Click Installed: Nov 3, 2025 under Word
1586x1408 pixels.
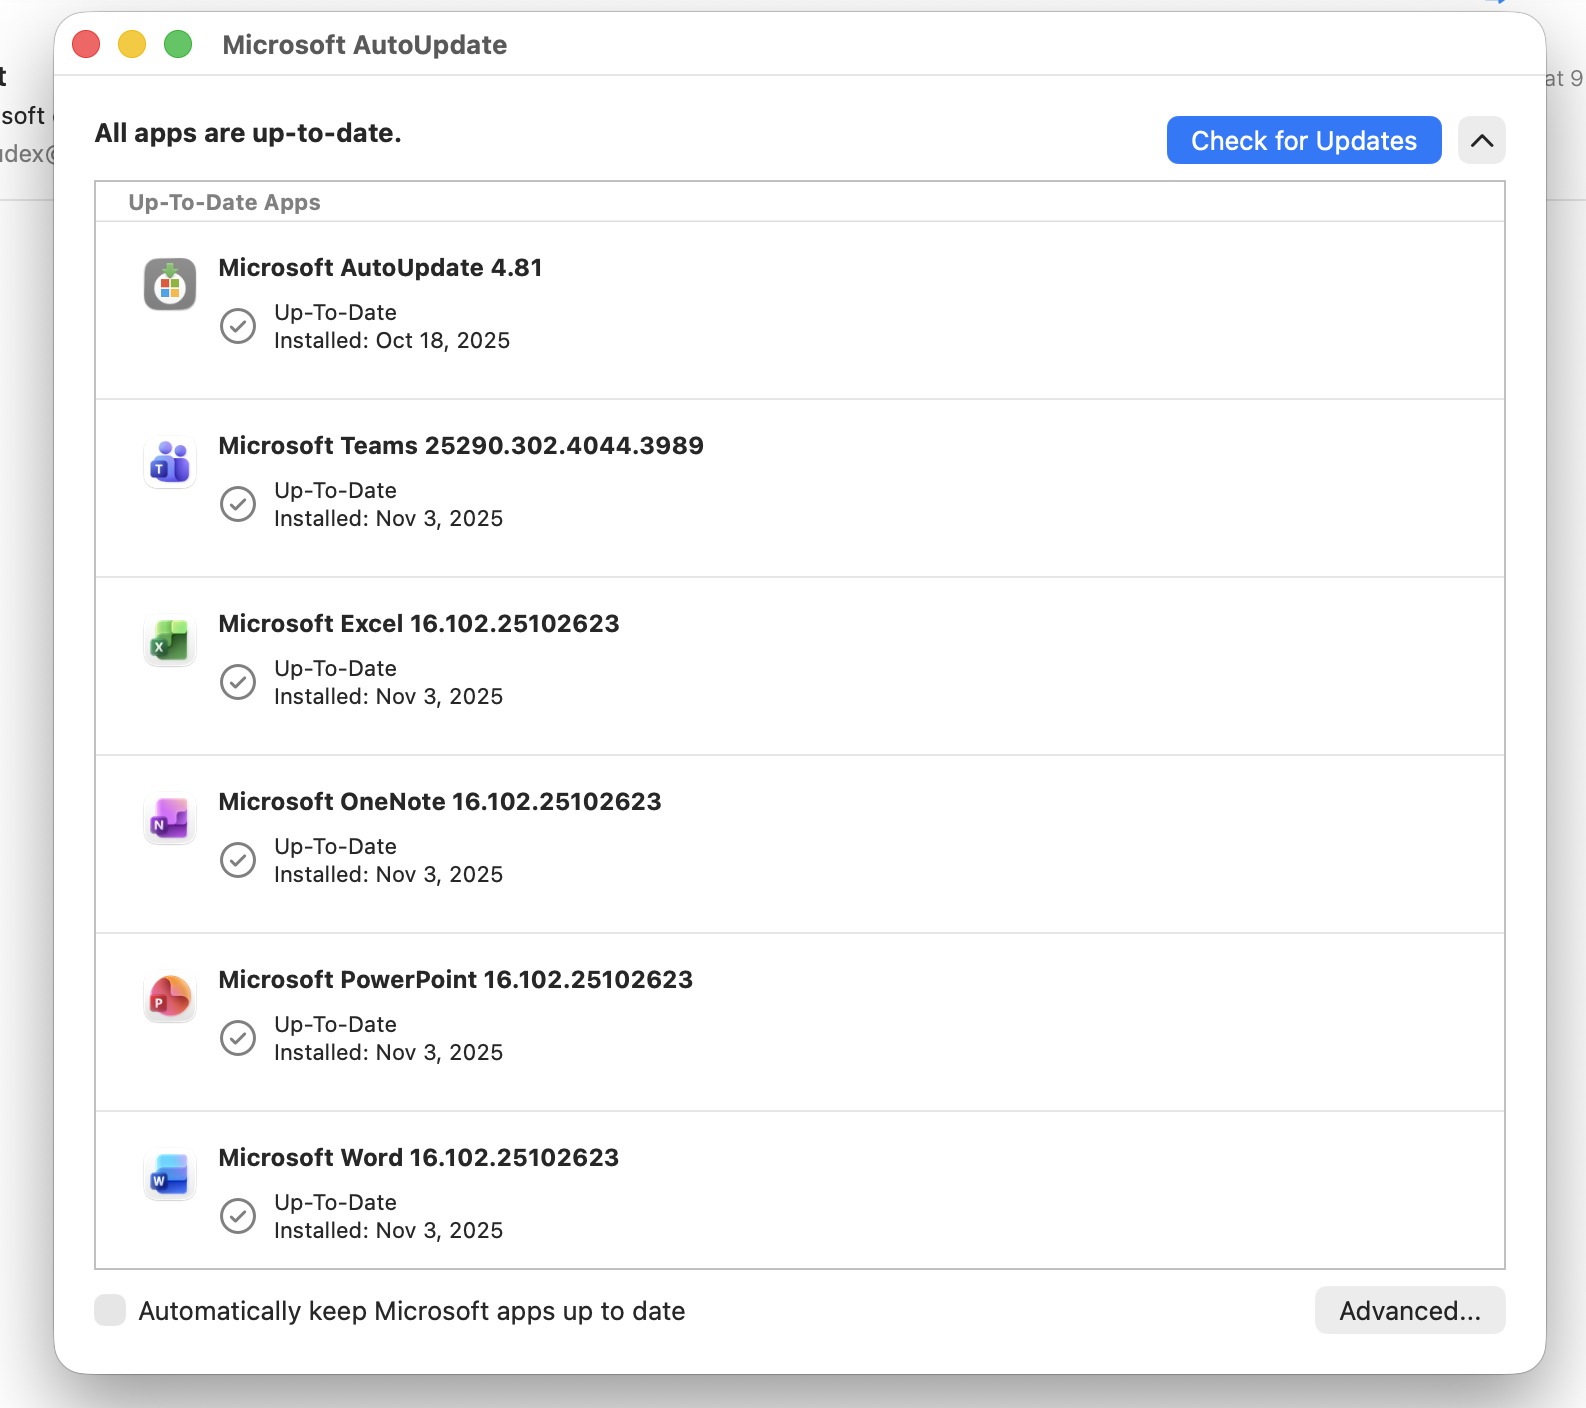click(389, 1231)
